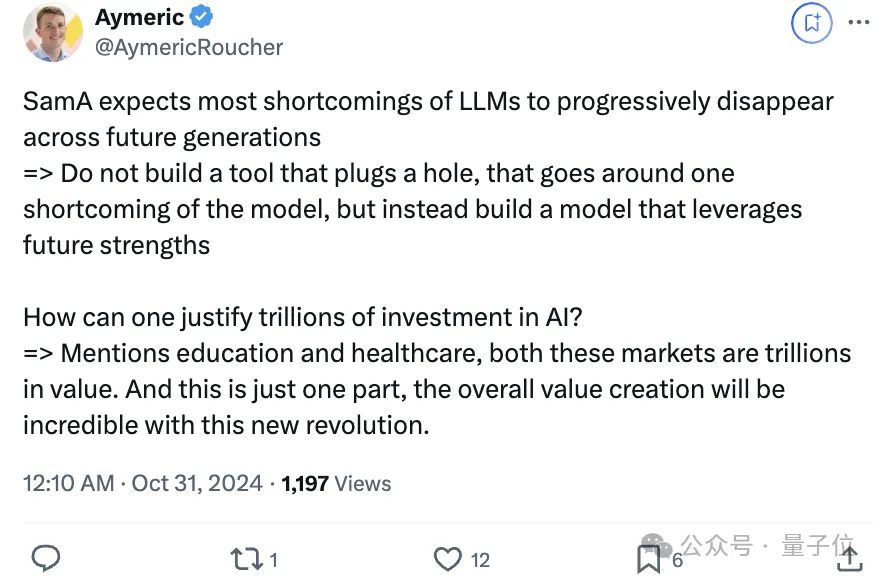The image size is (882, 580).
Task: Click the display name Aymeric
Action: (x=140, y=17)
